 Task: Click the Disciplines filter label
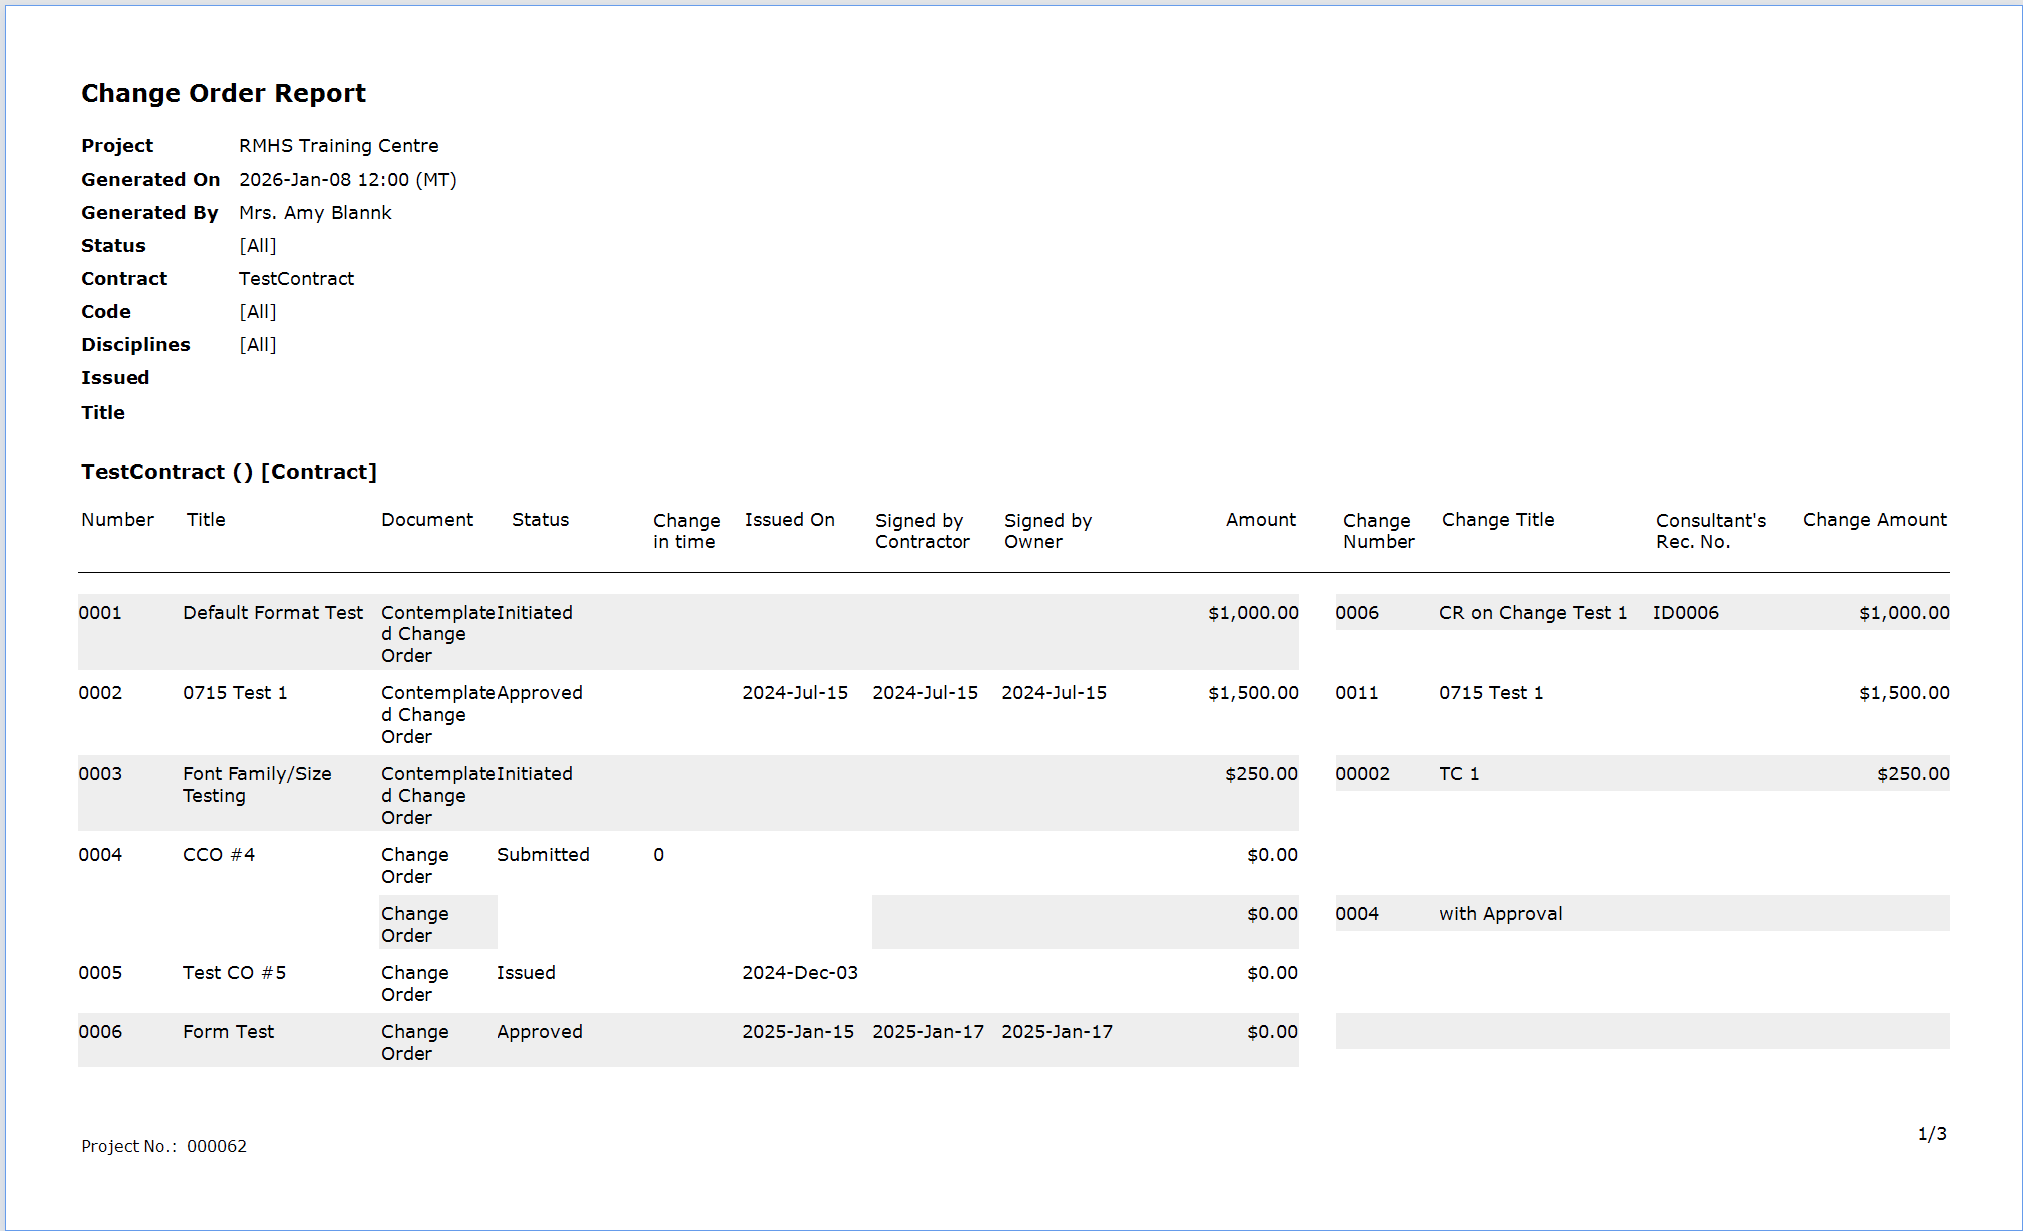pos(136,345)
